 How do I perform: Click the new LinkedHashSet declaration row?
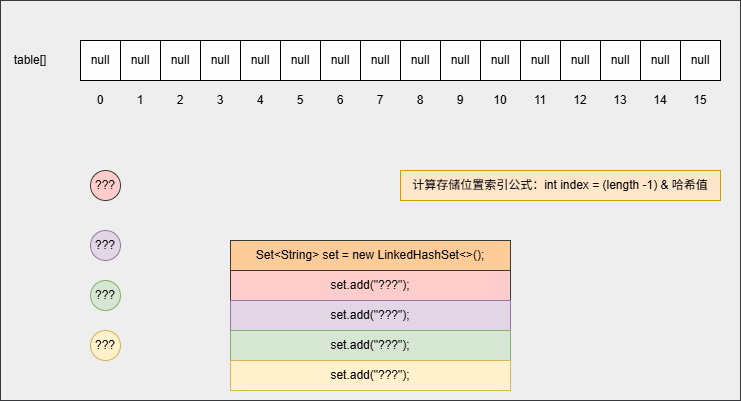click(370, 255)
